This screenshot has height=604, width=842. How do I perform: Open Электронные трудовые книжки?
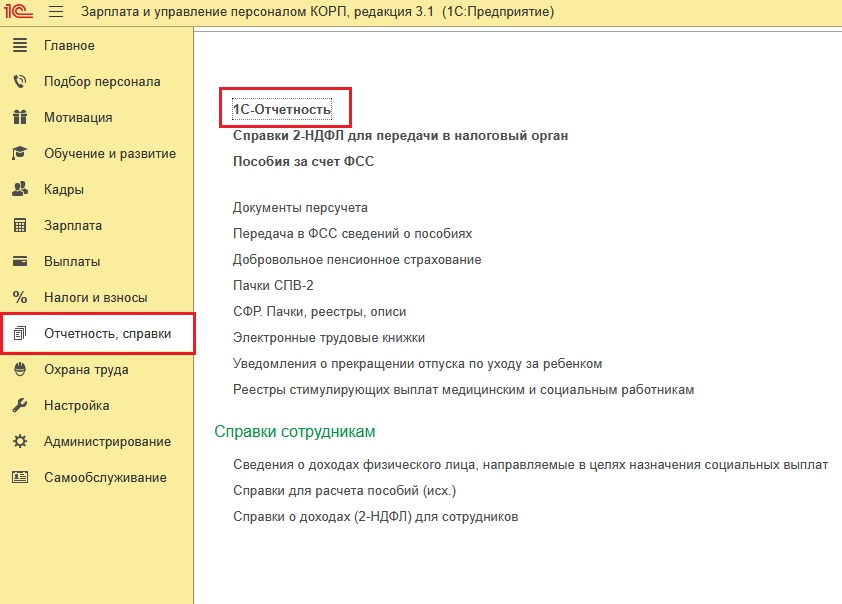328,338
